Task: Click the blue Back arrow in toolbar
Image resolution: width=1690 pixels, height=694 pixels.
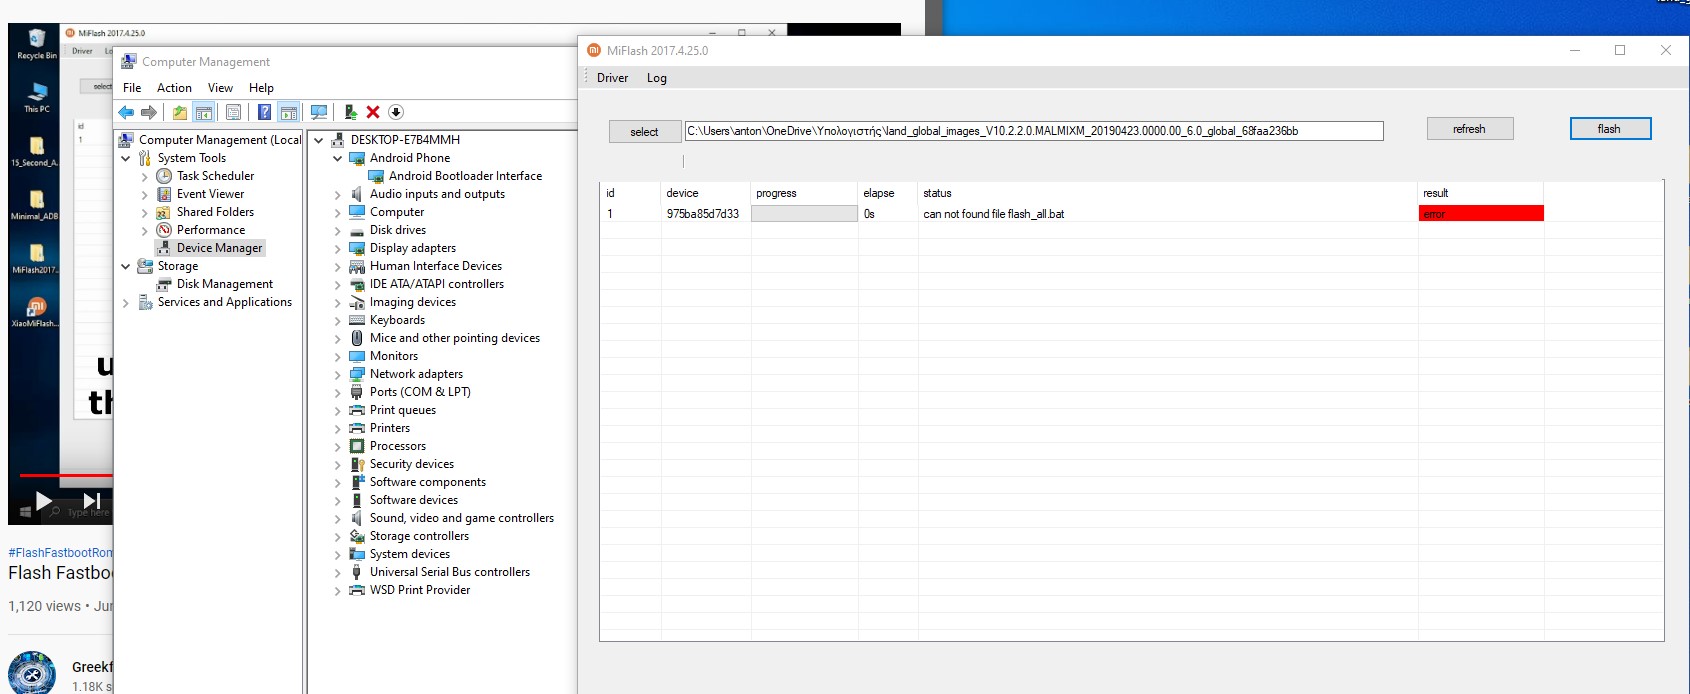Action: pyautogui.click(x=126, y=112)
